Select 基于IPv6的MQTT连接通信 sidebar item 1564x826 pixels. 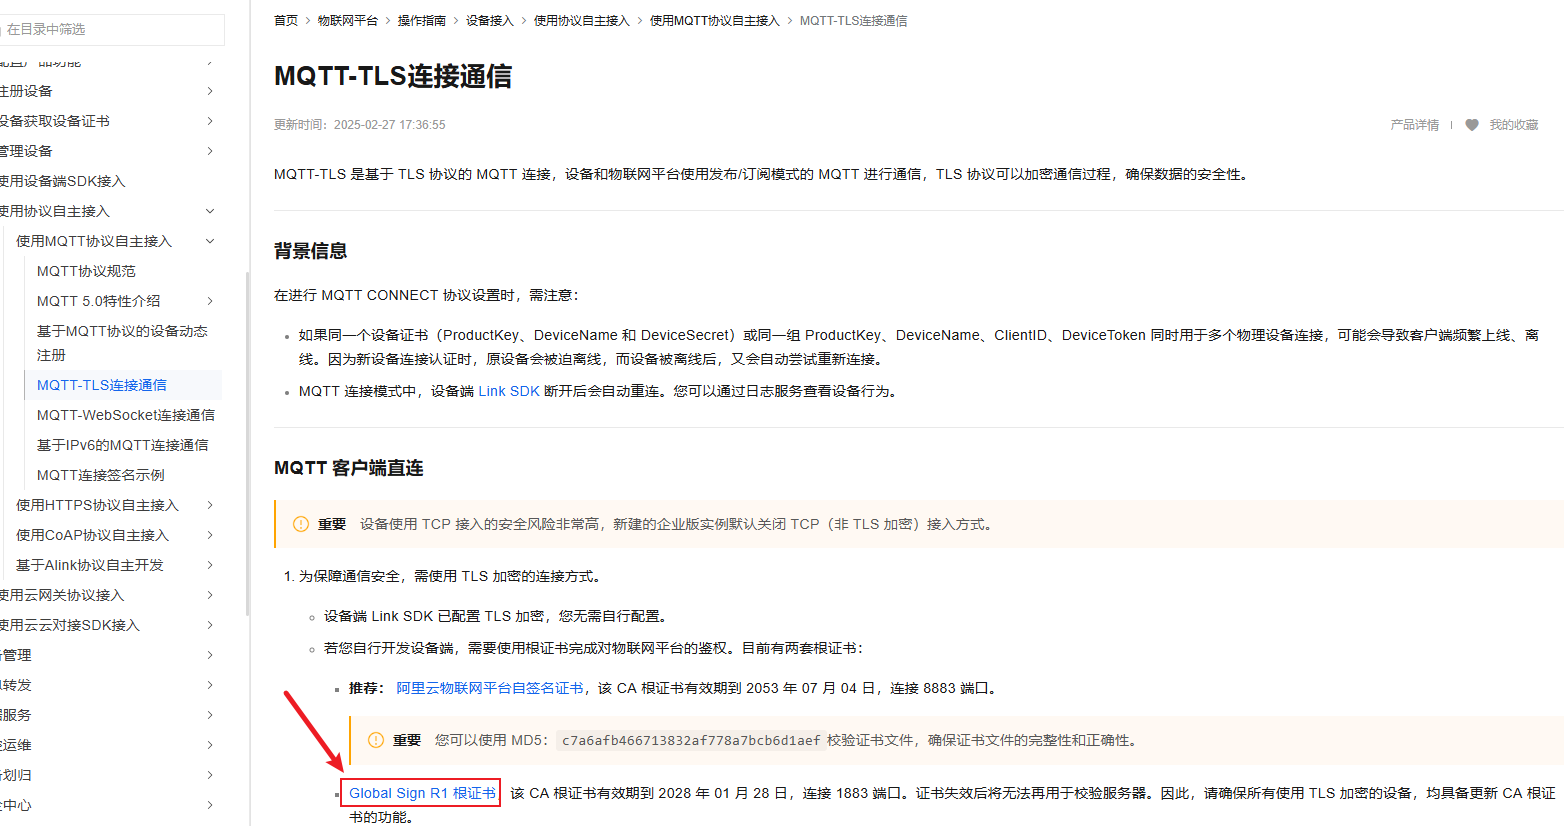pyautogui.click(x=122, y=445)
